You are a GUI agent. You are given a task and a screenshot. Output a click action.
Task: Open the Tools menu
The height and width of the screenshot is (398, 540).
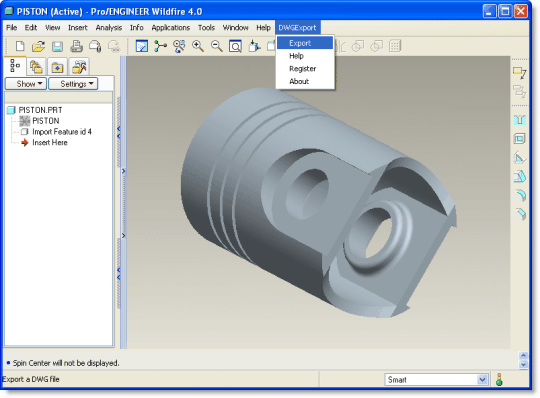pos(206,28)
